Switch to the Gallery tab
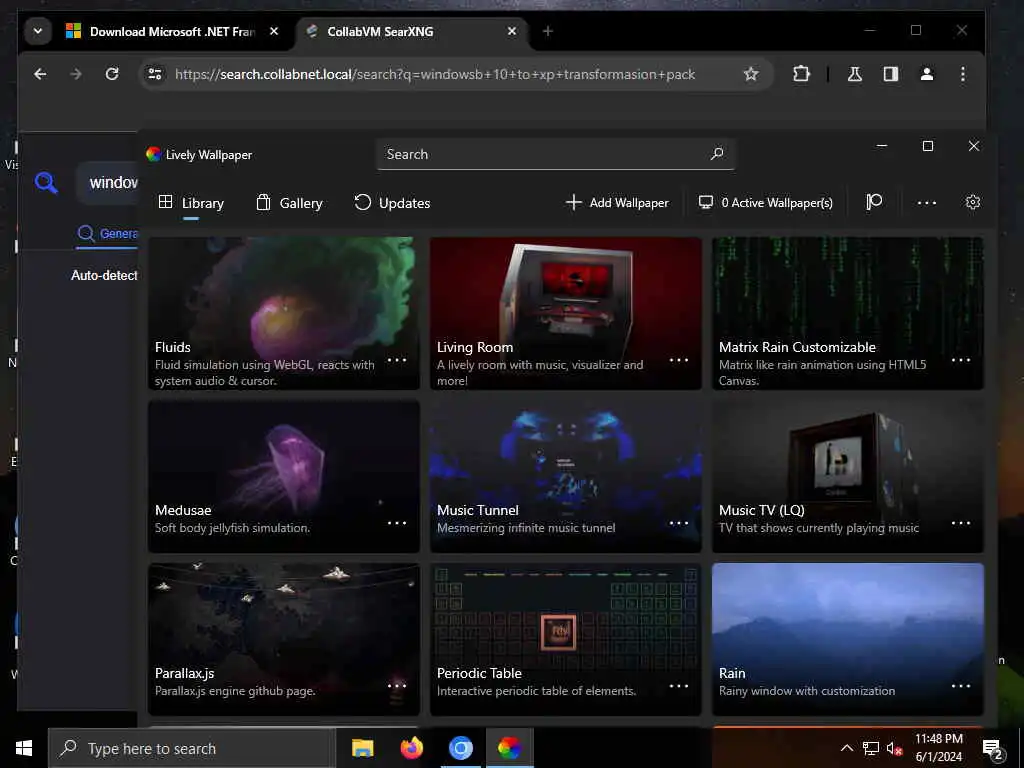This screenshot has width=1024, height=768. pos(289,203)
